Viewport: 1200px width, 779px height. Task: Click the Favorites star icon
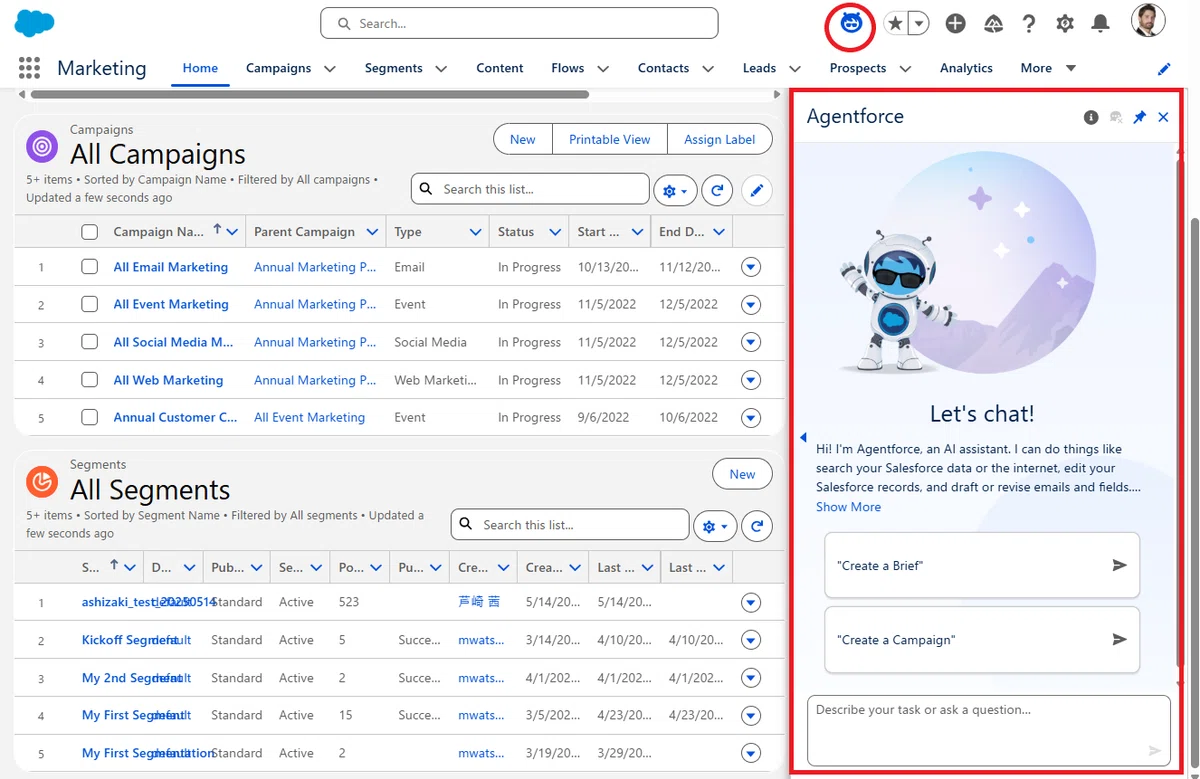coord(895,23)
